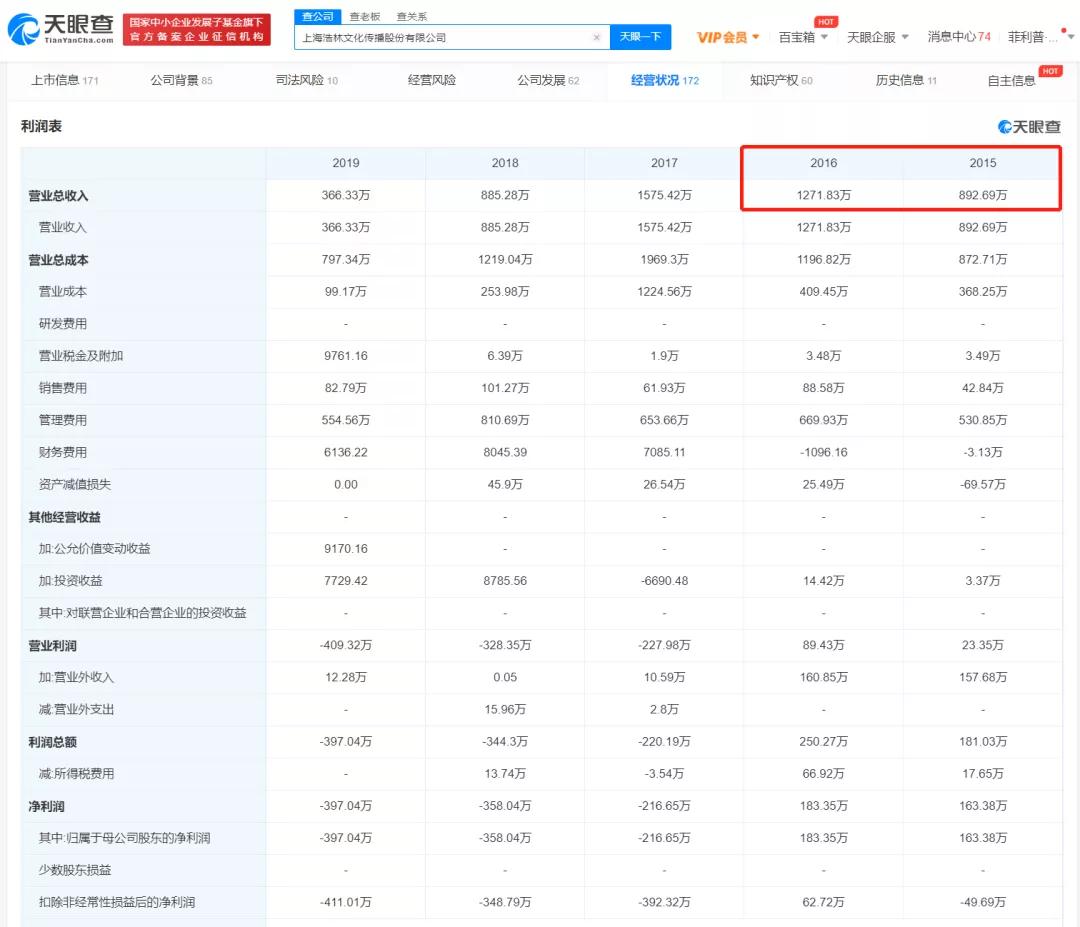Click the -409.32万 operating profit for 2019
Image resolution: width=1080 pixels, height=927 pixels.
coord(346,645)
